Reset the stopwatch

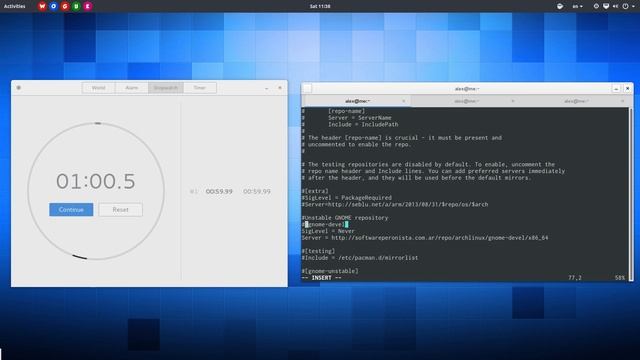(120, 209)
